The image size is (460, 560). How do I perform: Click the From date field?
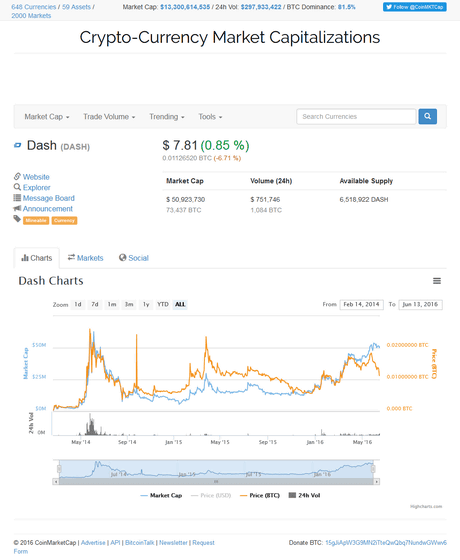(x=361, y=305)
